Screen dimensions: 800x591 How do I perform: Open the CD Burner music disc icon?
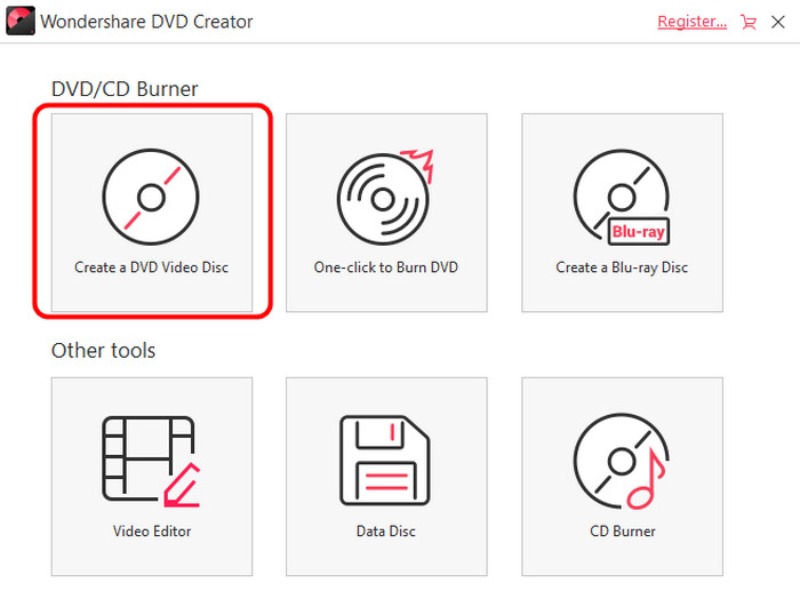(x=621, y=460)
